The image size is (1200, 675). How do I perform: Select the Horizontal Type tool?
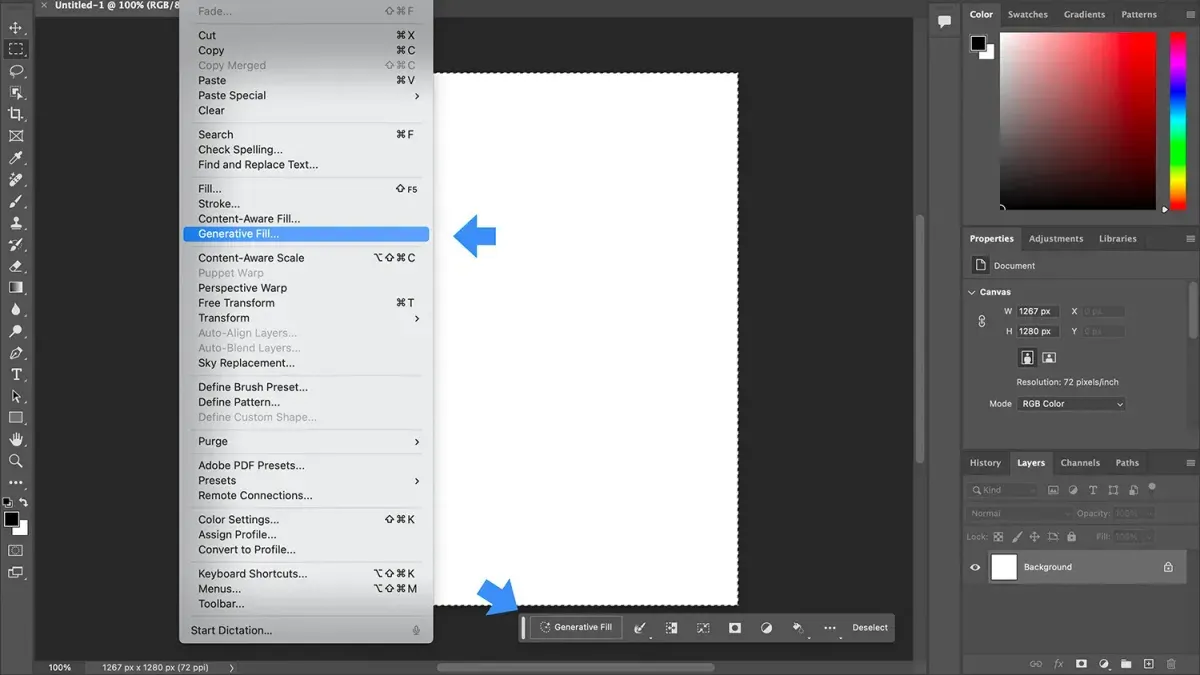point(16,375)
